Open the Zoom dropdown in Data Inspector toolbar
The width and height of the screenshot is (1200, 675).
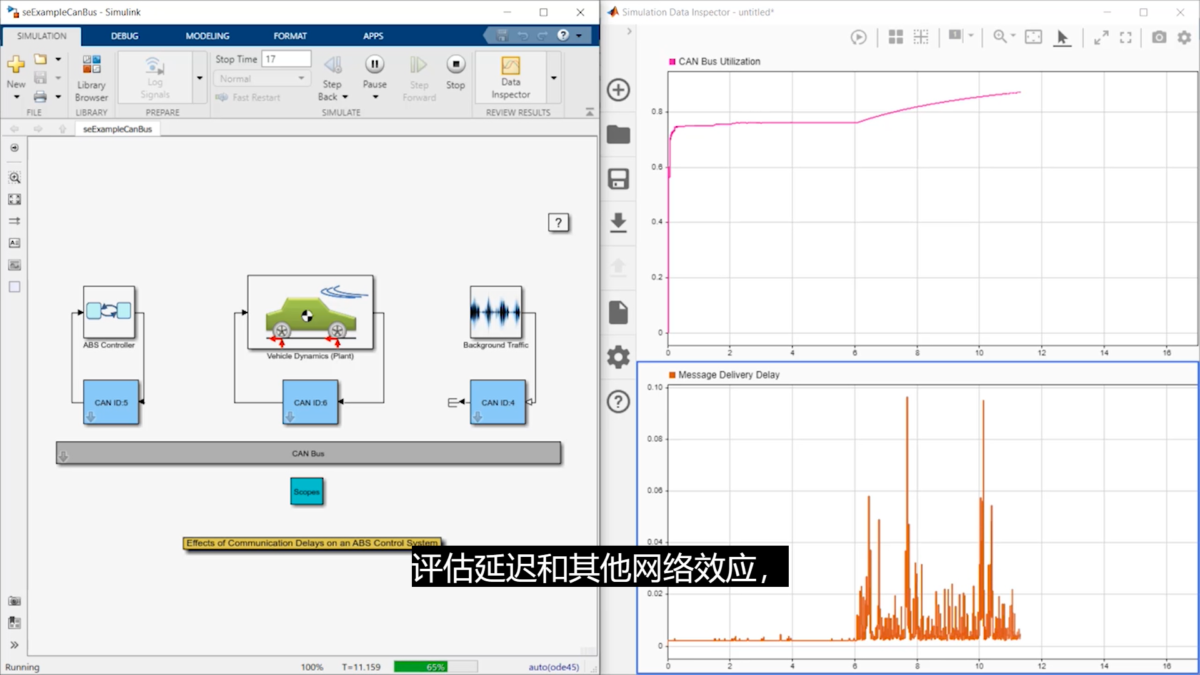tap(1014, 37)
